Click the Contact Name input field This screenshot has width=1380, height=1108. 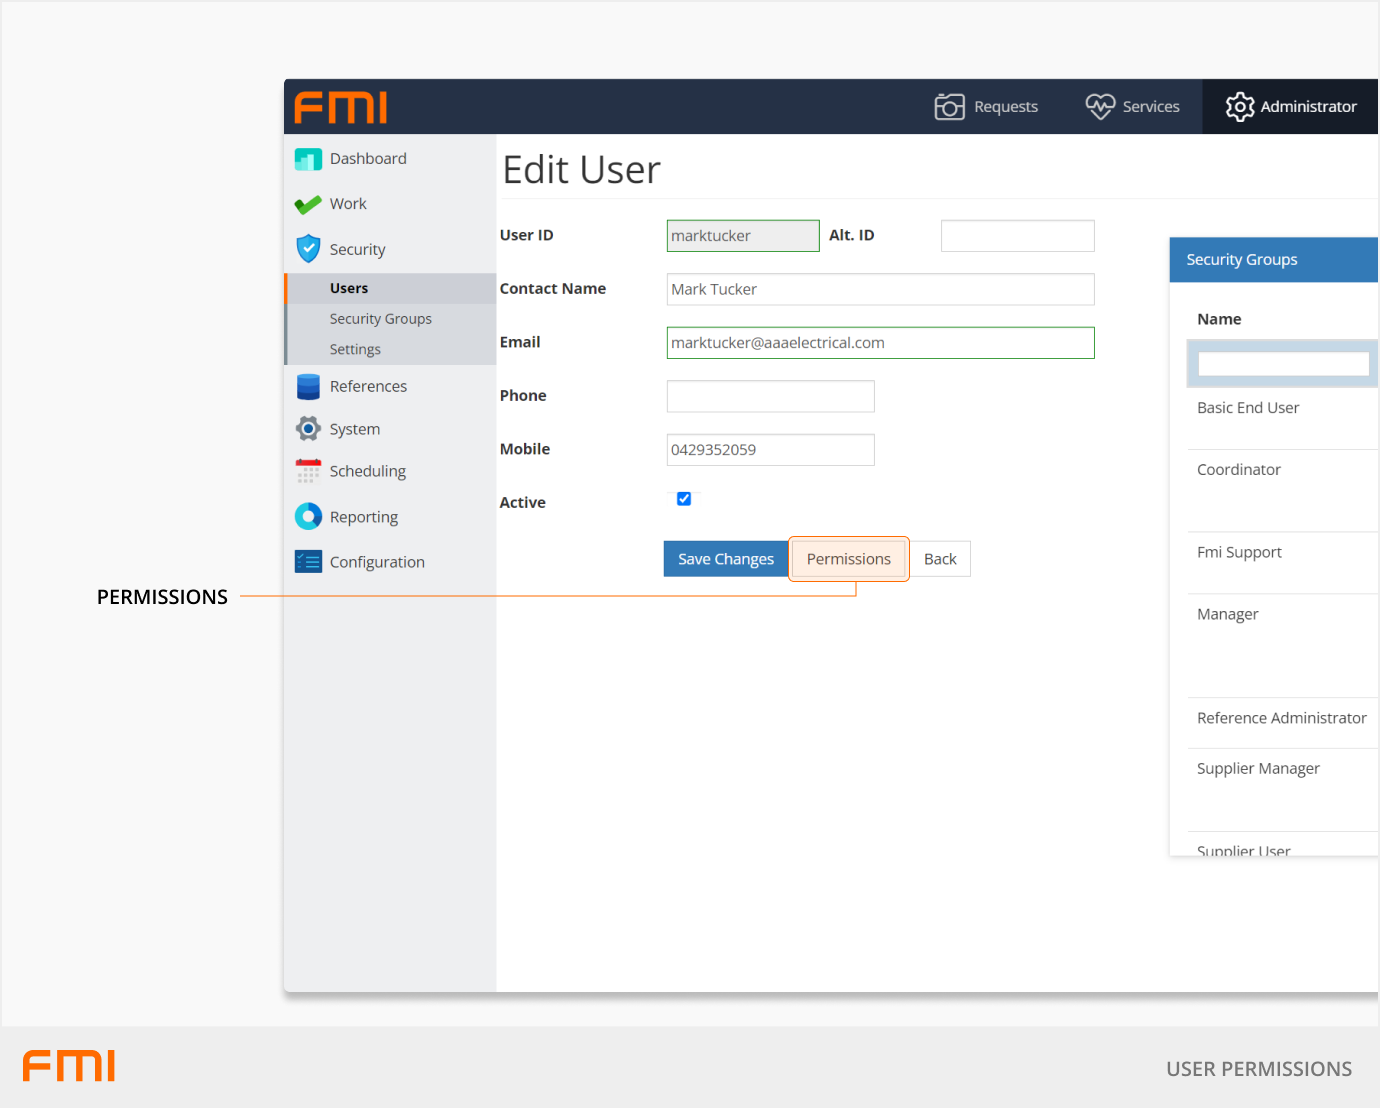(x=880, y=290)
